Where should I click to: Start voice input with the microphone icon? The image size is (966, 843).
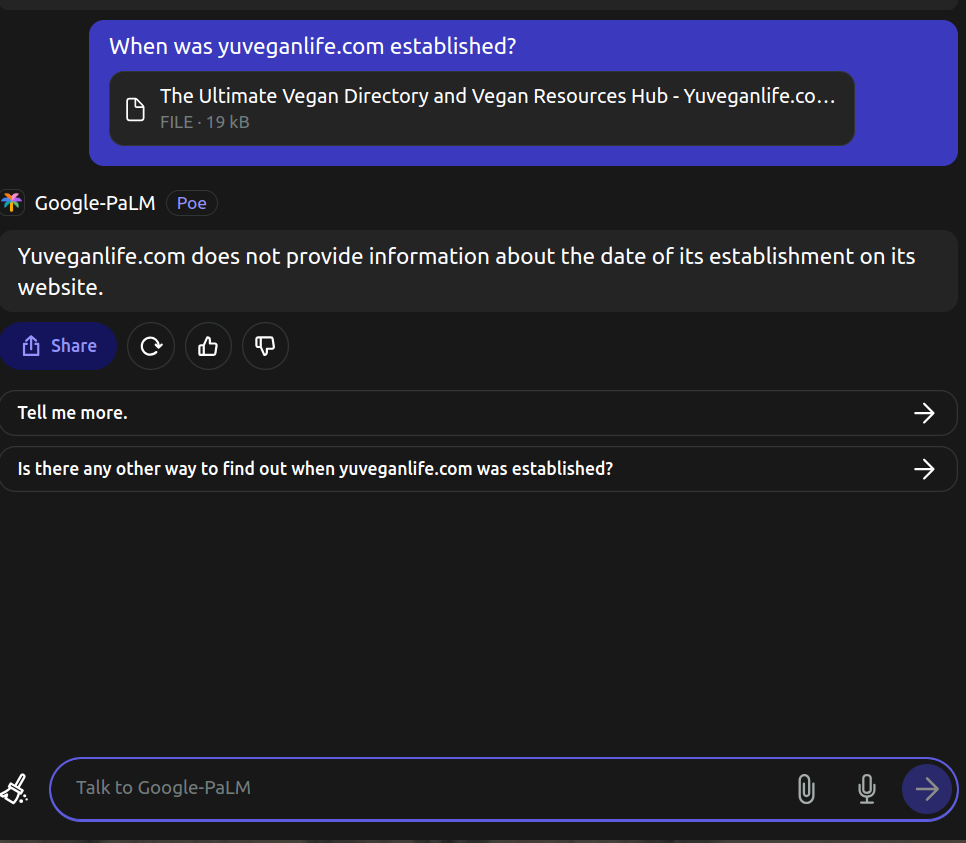(x=867, y=789)
